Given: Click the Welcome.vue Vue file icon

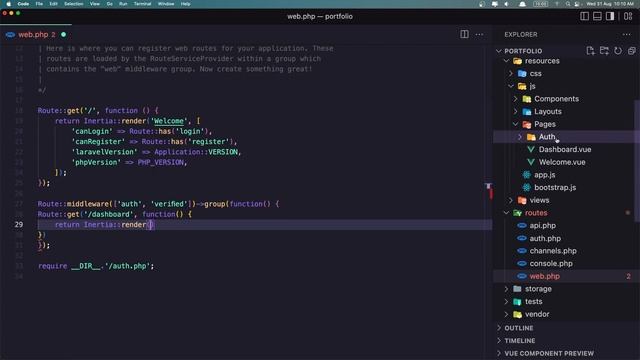Looking at the screenshot, I should pos(531,162).
